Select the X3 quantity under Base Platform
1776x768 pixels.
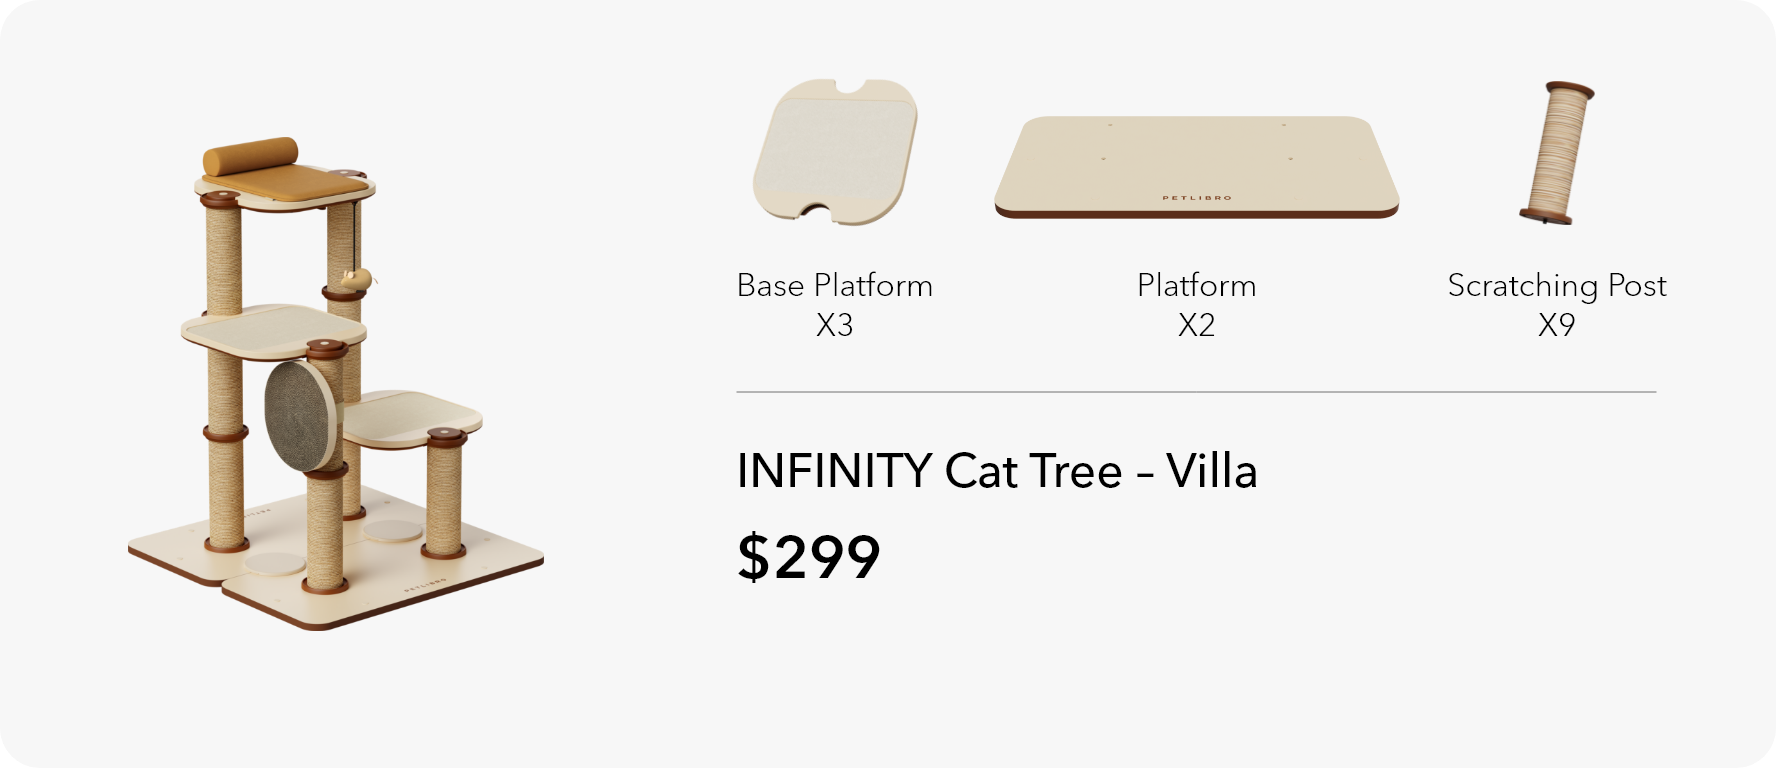click(x=835, y=325)
